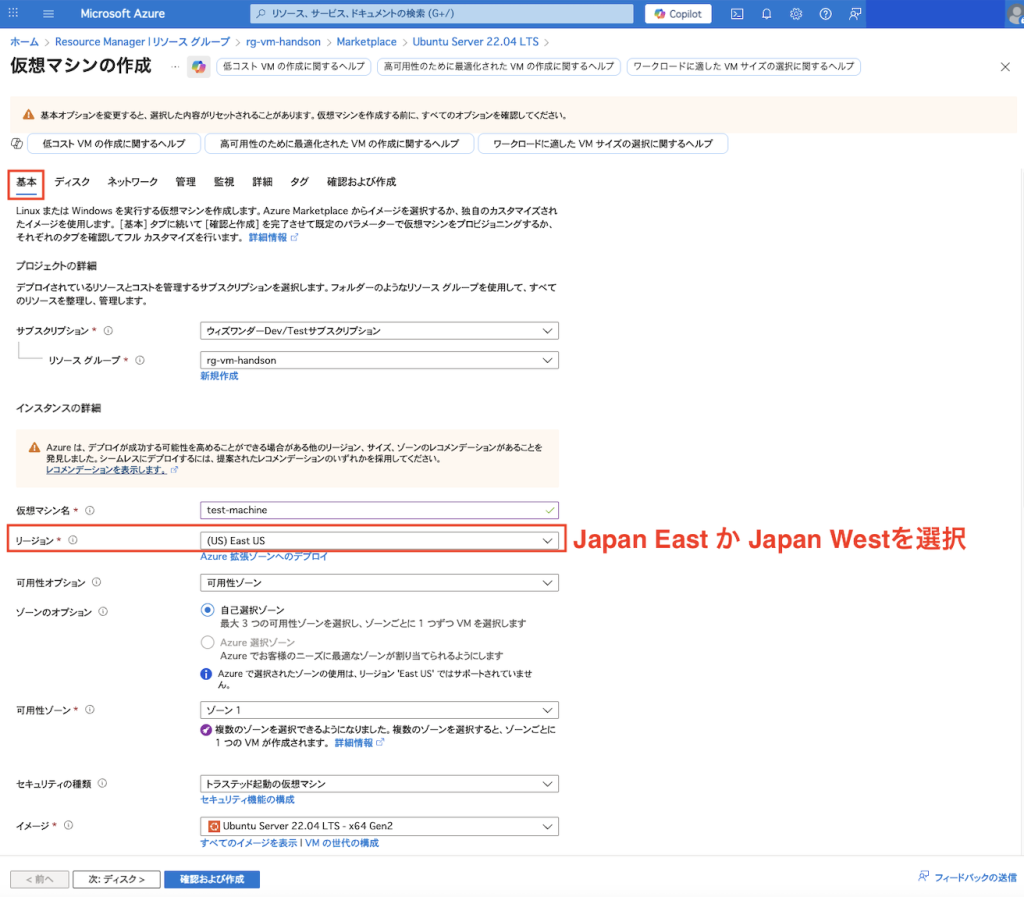This screenshot has width=1024, height=897.
Task: Open the Azure portal hamburger menu
Action: [49, 14]
